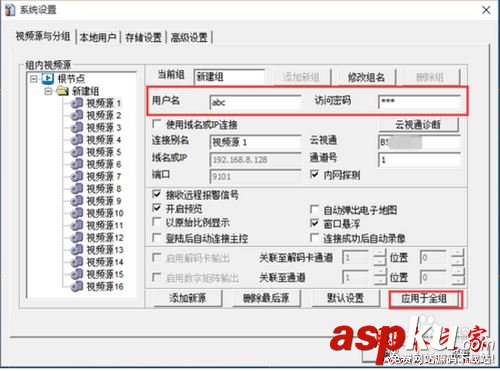500x371 pixels.
Task: Click 应用于全组 button
Action: (425, 299)
